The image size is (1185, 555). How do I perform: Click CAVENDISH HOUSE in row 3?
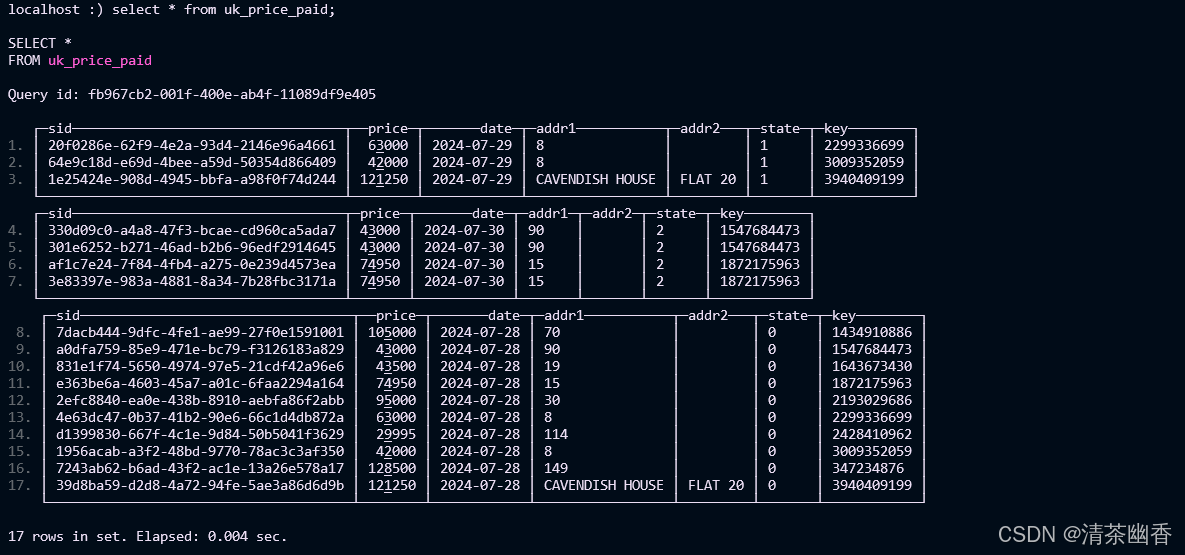[596, 179]
